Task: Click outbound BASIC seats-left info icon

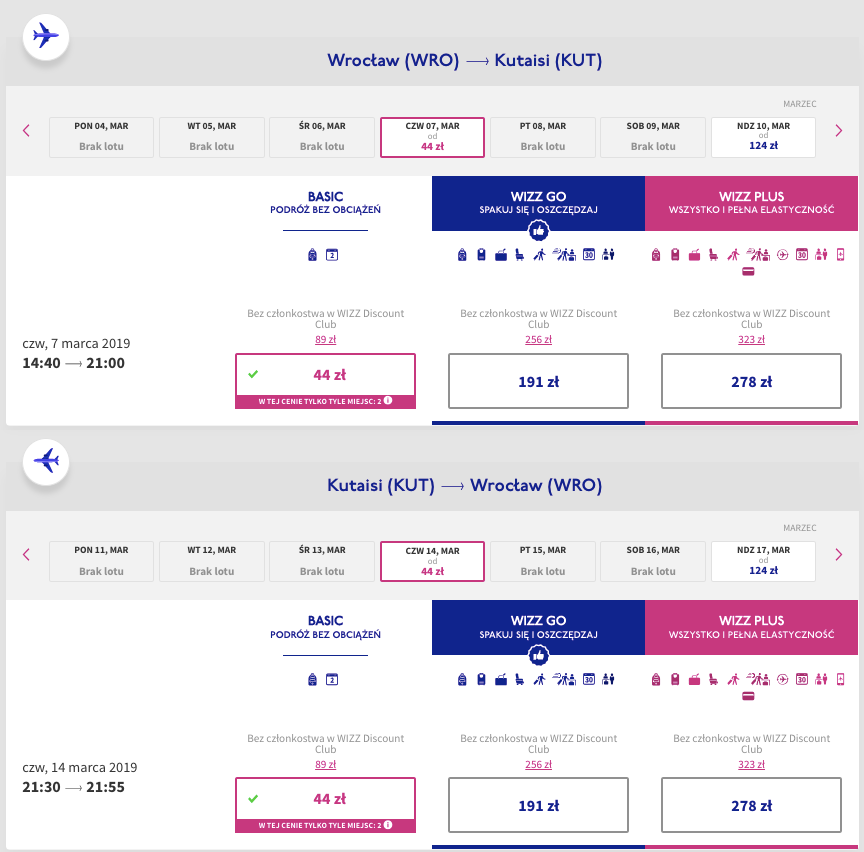Action: coord(388,401)
